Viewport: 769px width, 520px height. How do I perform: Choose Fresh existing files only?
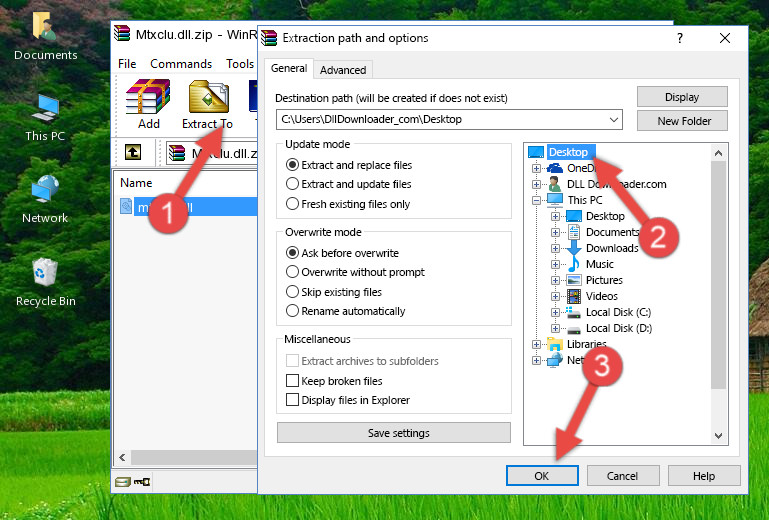pos(292,204)
